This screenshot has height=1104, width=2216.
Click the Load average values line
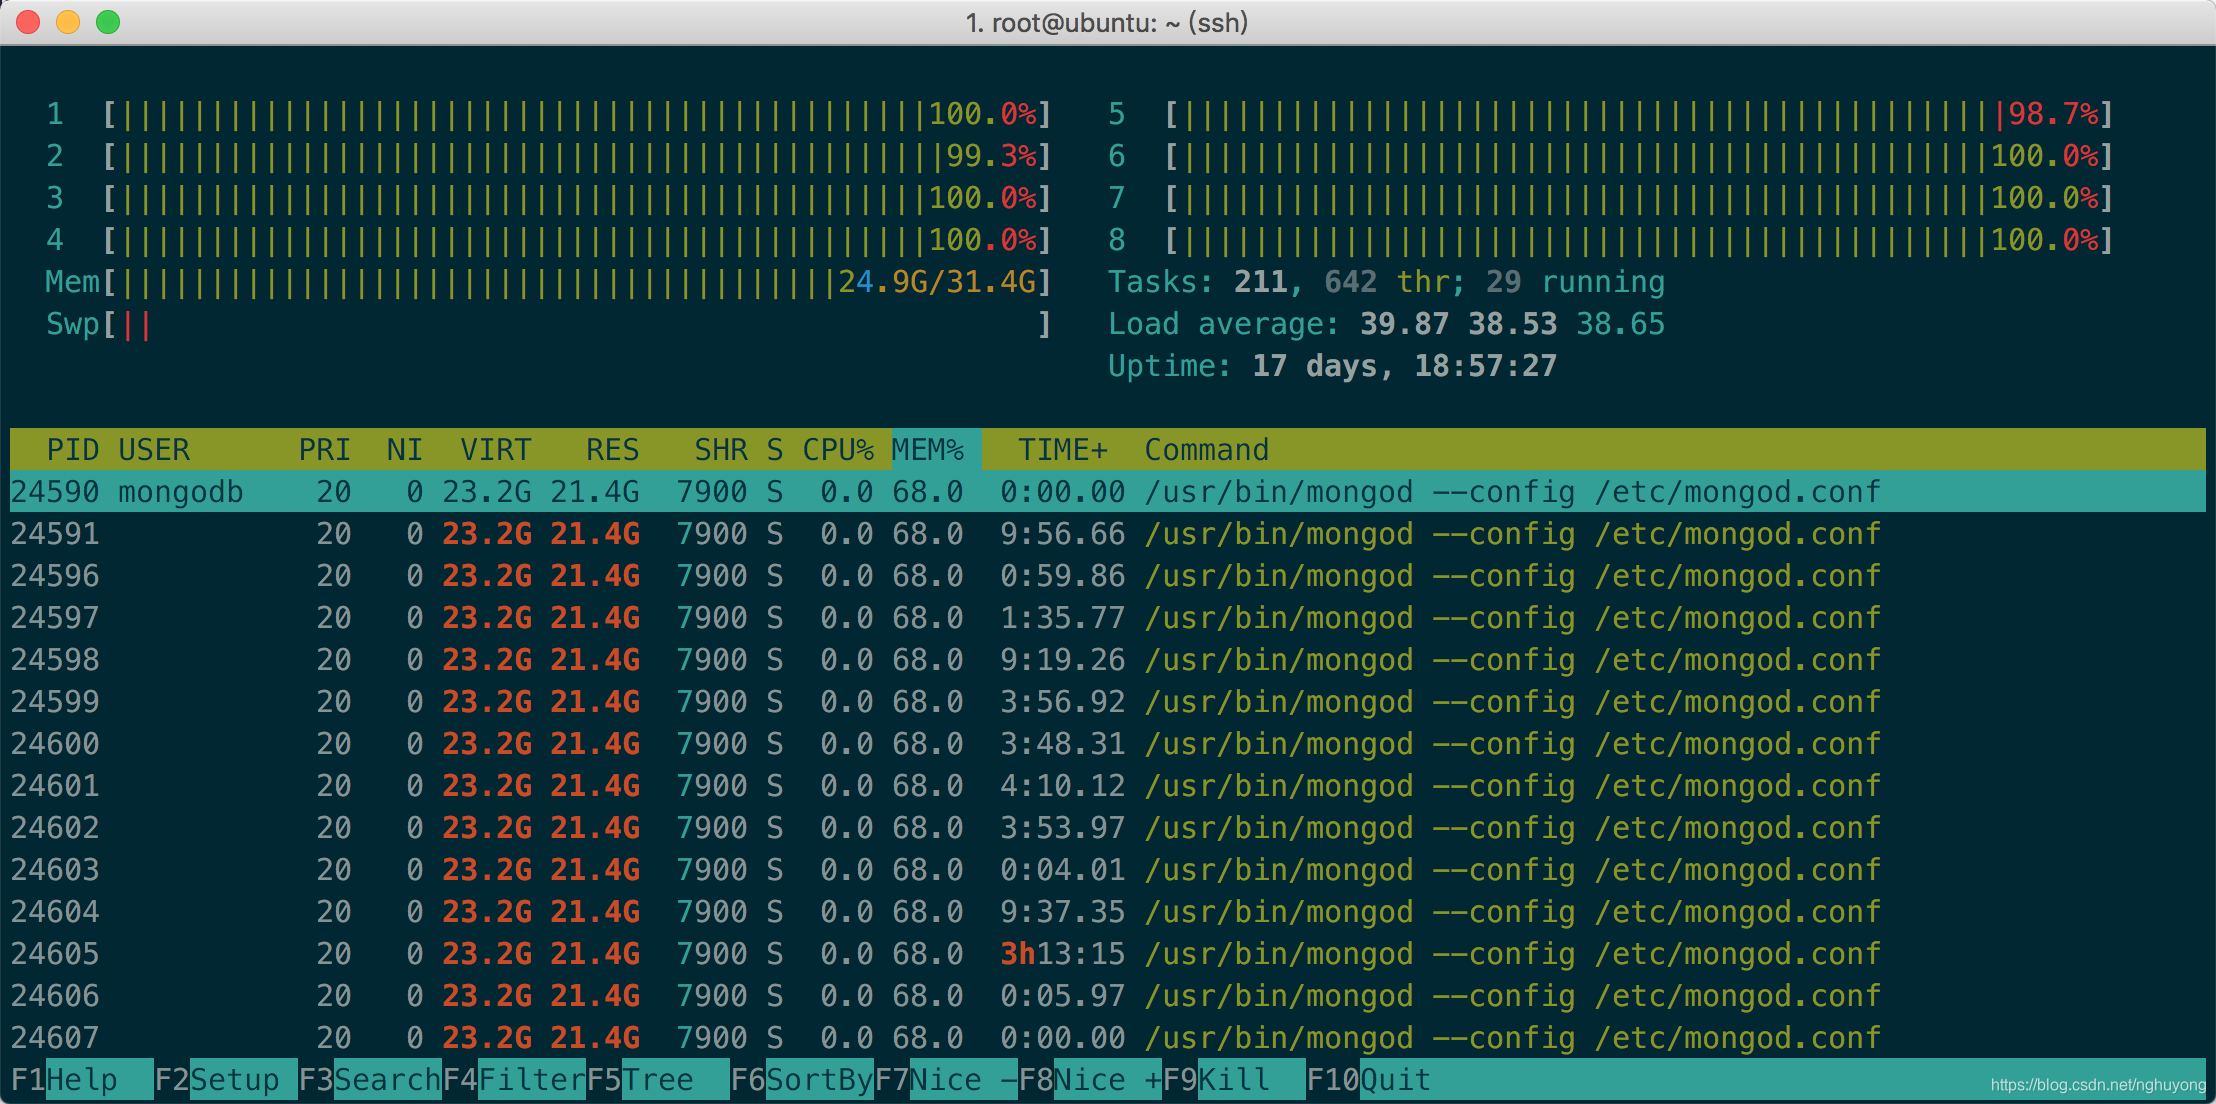(1386, 324)
